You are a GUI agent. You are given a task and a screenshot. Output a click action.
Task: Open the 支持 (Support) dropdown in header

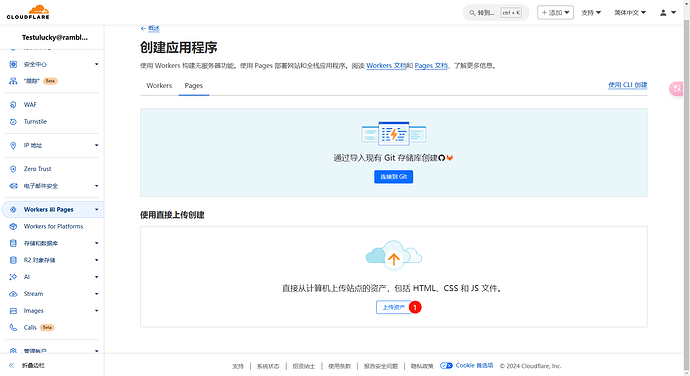click(591, 13)
